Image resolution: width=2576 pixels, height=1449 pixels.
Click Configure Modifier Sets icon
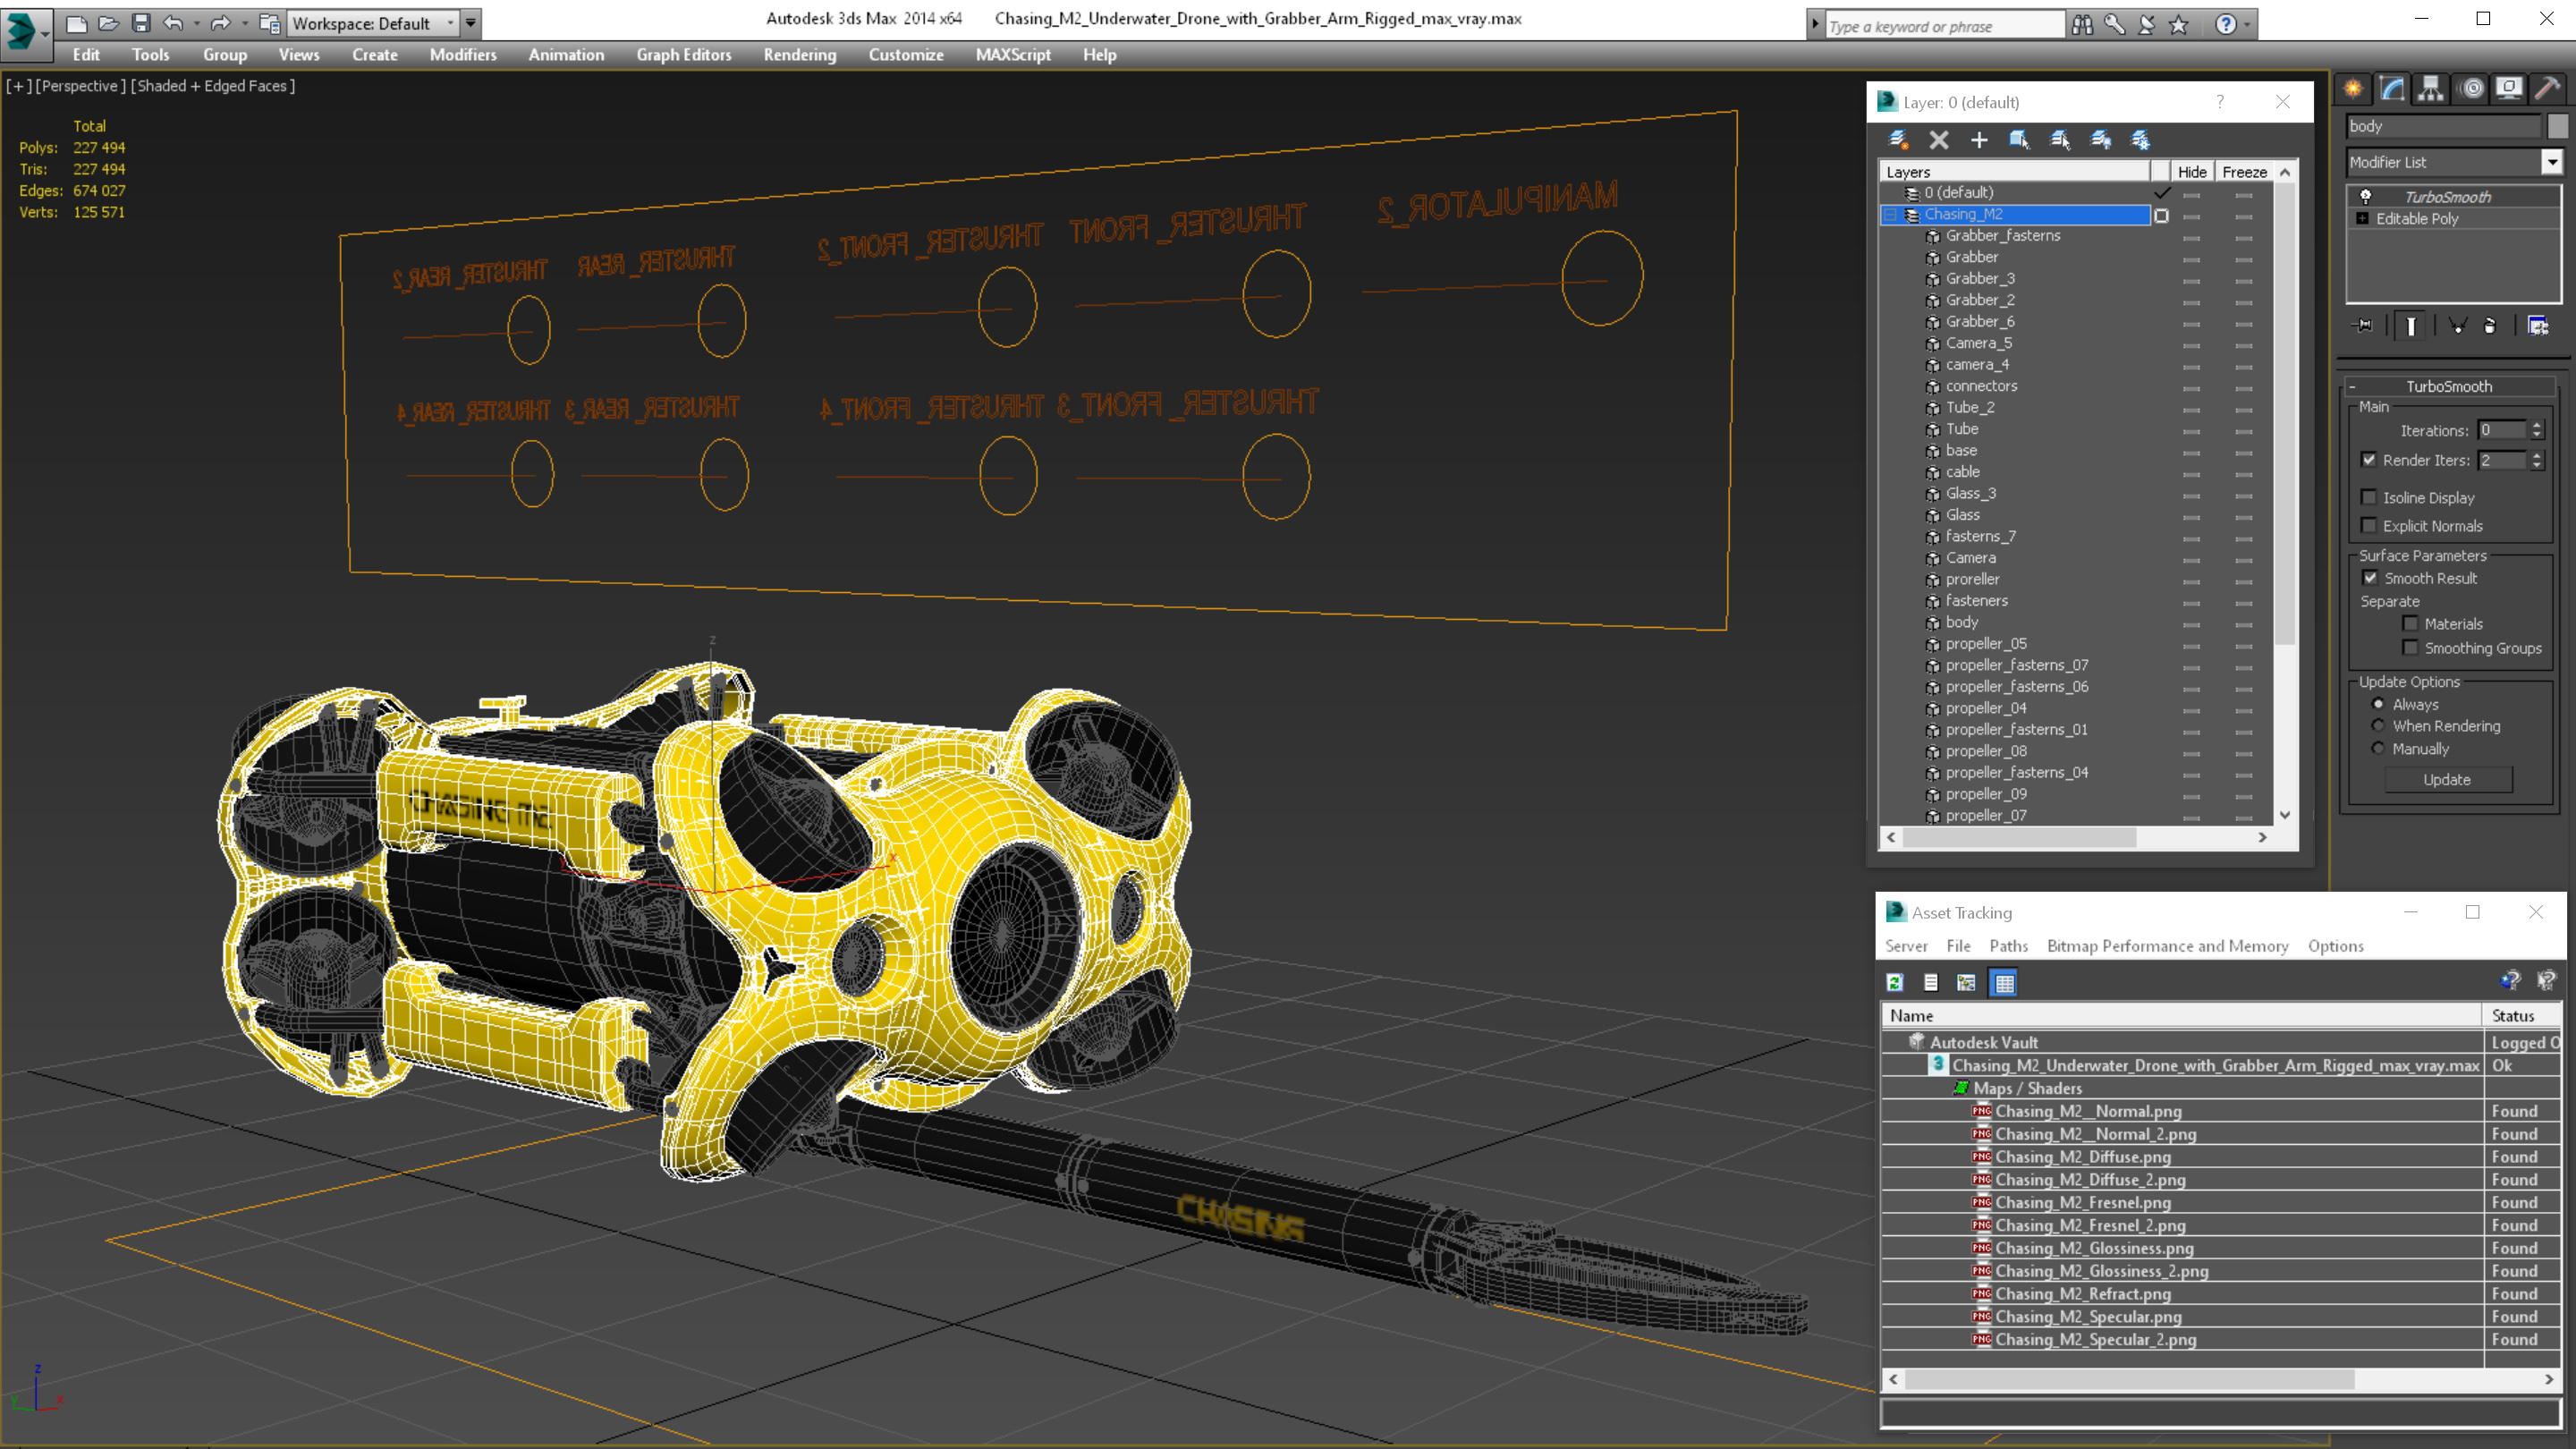2538,326
